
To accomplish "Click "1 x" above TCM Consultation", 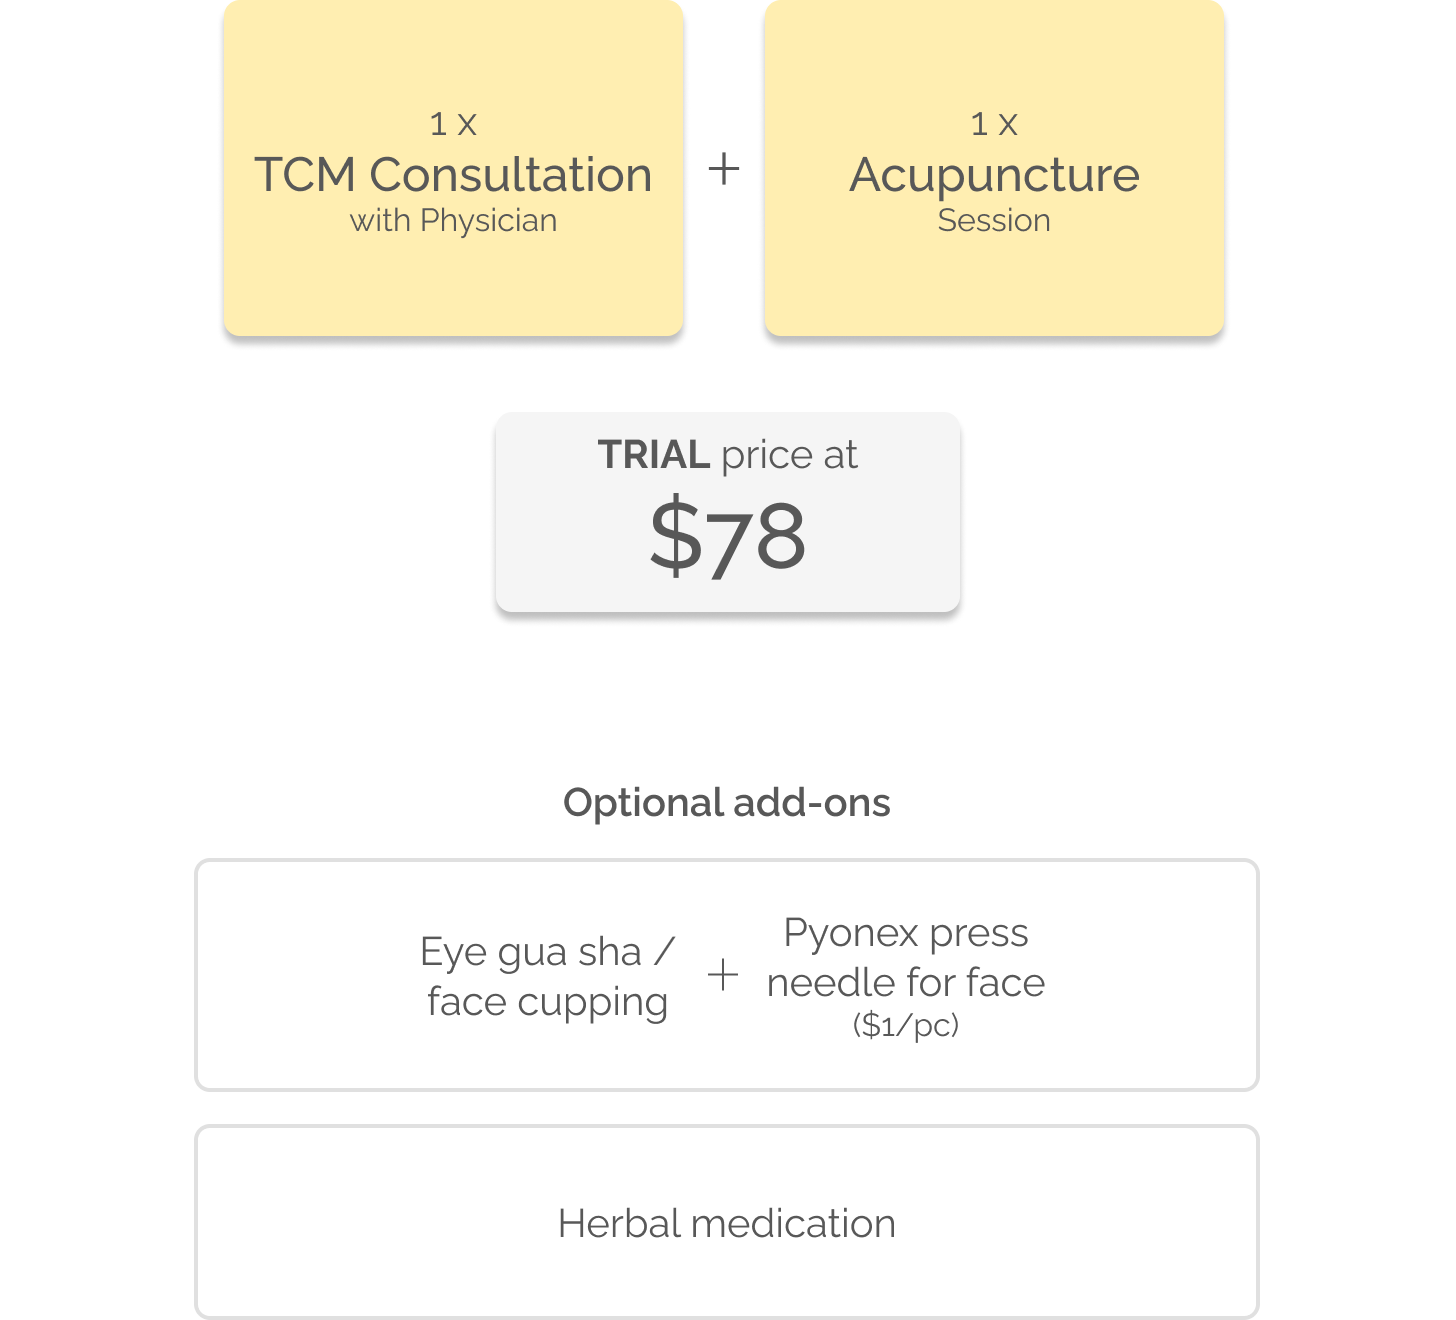I will 453,124.
